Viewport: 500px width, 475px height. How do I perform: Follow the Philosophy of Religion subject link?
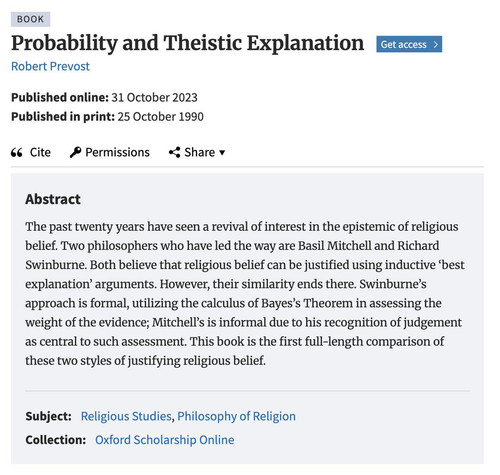[x=236, y=416]
